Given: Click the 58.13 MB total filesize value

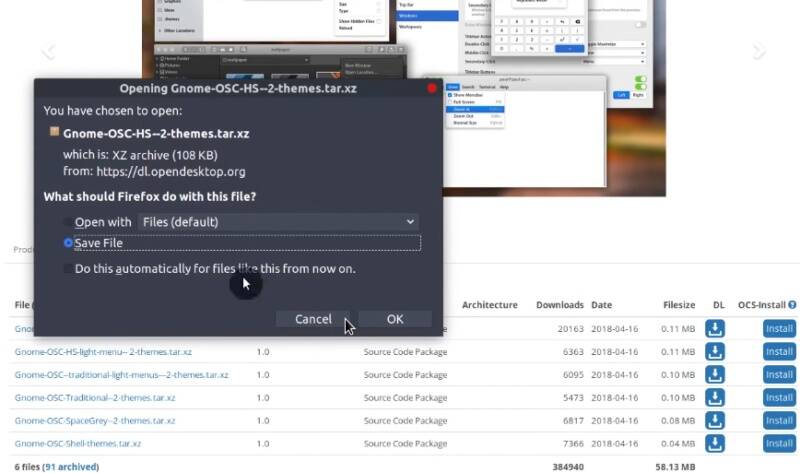Looking at the screenshot, I should [675, 467].
